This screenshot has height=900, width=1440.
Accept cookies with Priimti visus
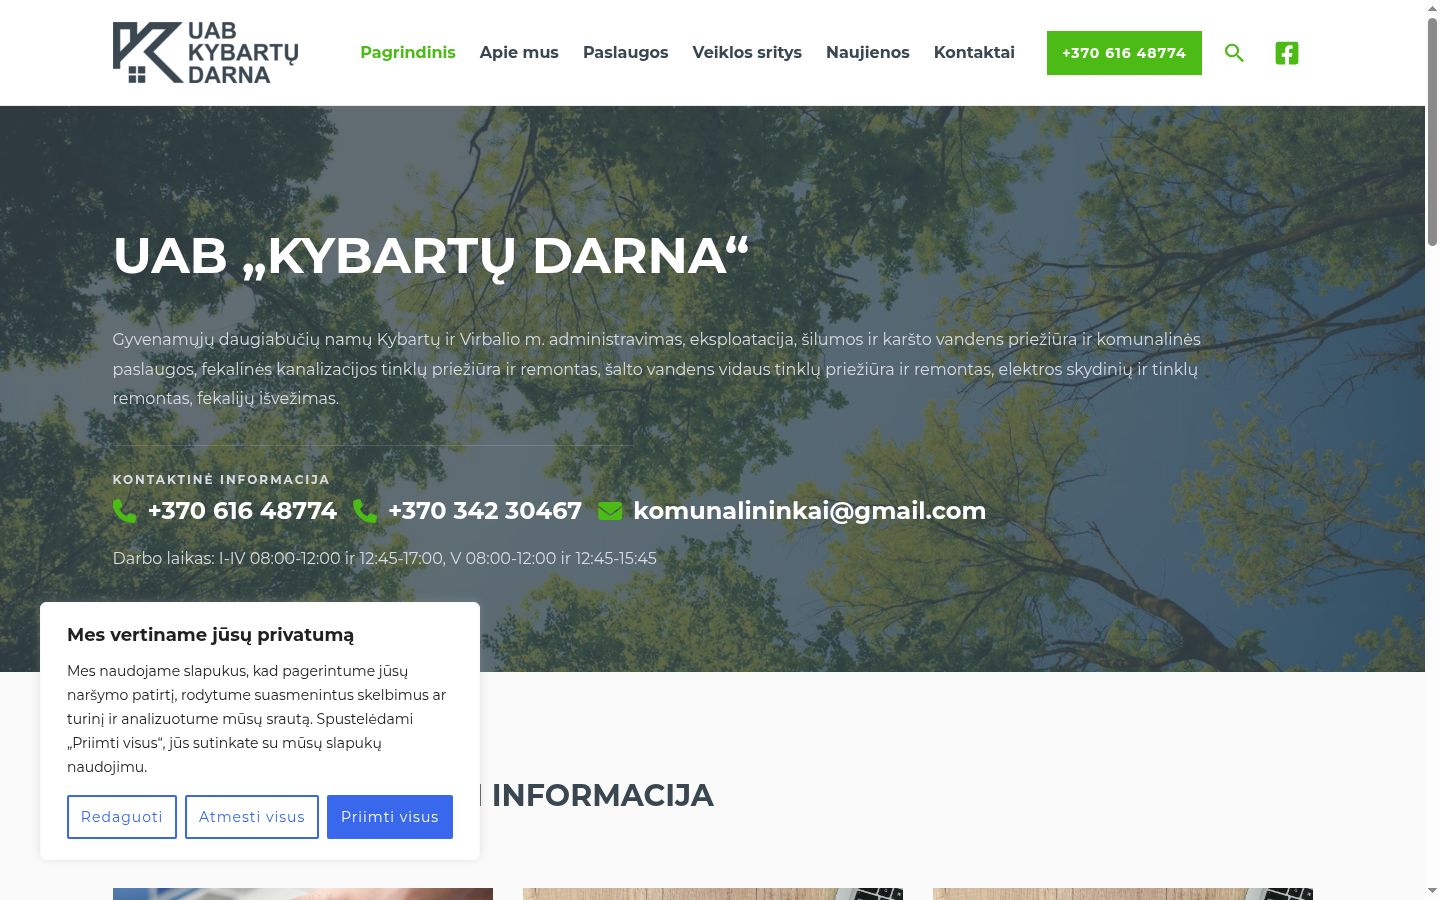click(x=390, y=817)
